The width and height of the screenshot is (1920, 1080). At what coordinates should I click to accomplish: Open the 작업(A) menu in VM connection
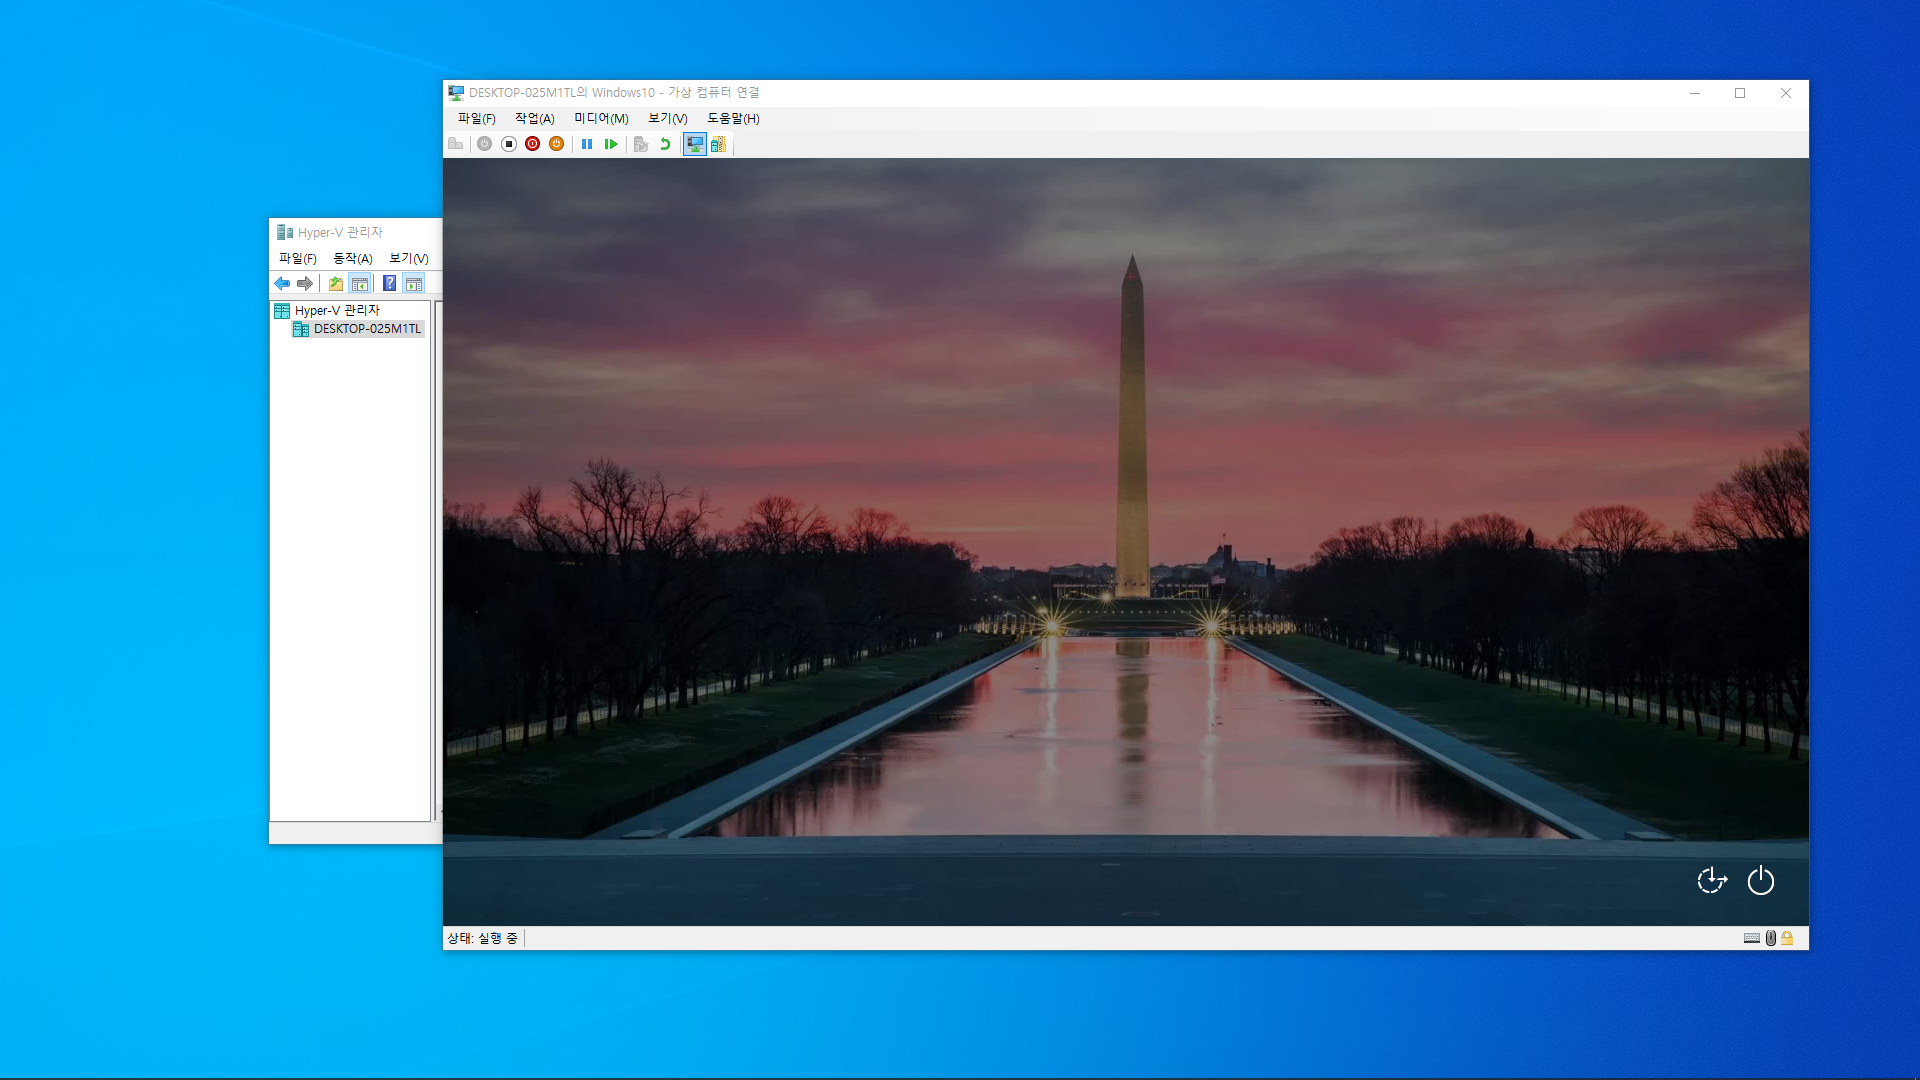click(534, 118)
